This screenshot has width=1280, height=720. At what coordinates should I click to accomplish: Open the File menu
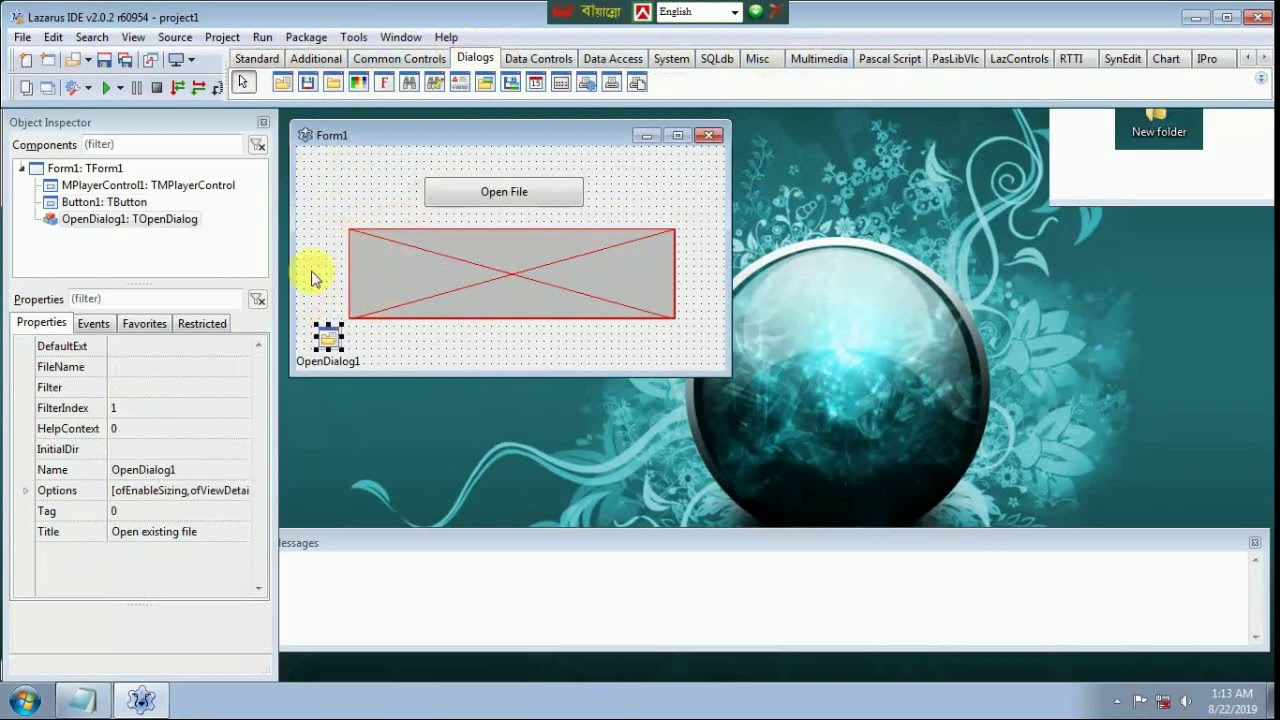pyautogui.click(x=22, y=37)
